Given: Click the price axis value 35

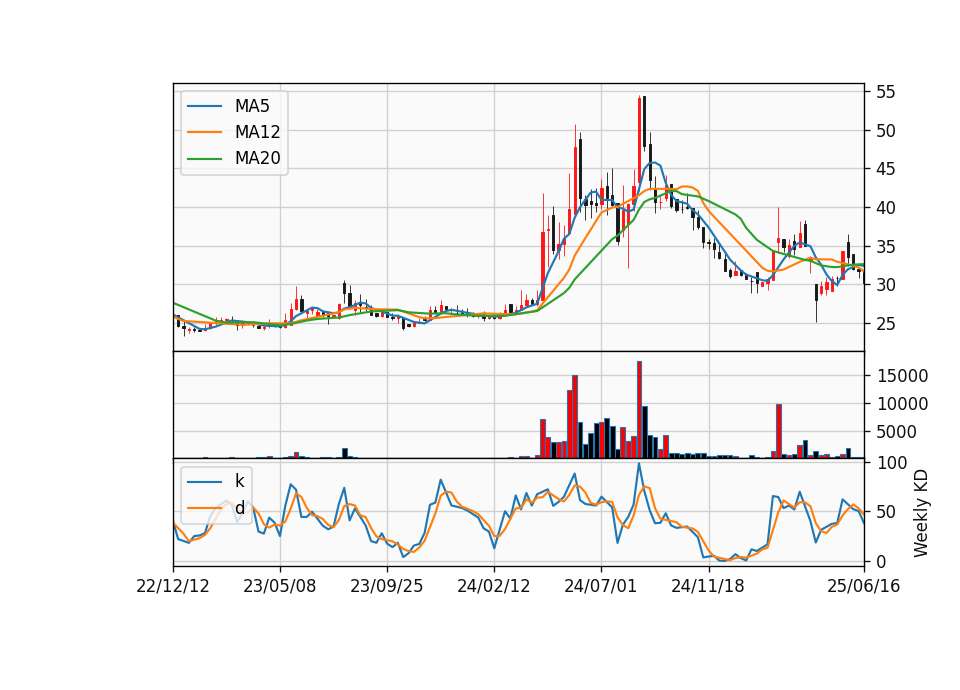Looking at the screenshot, I should point(885,247).
